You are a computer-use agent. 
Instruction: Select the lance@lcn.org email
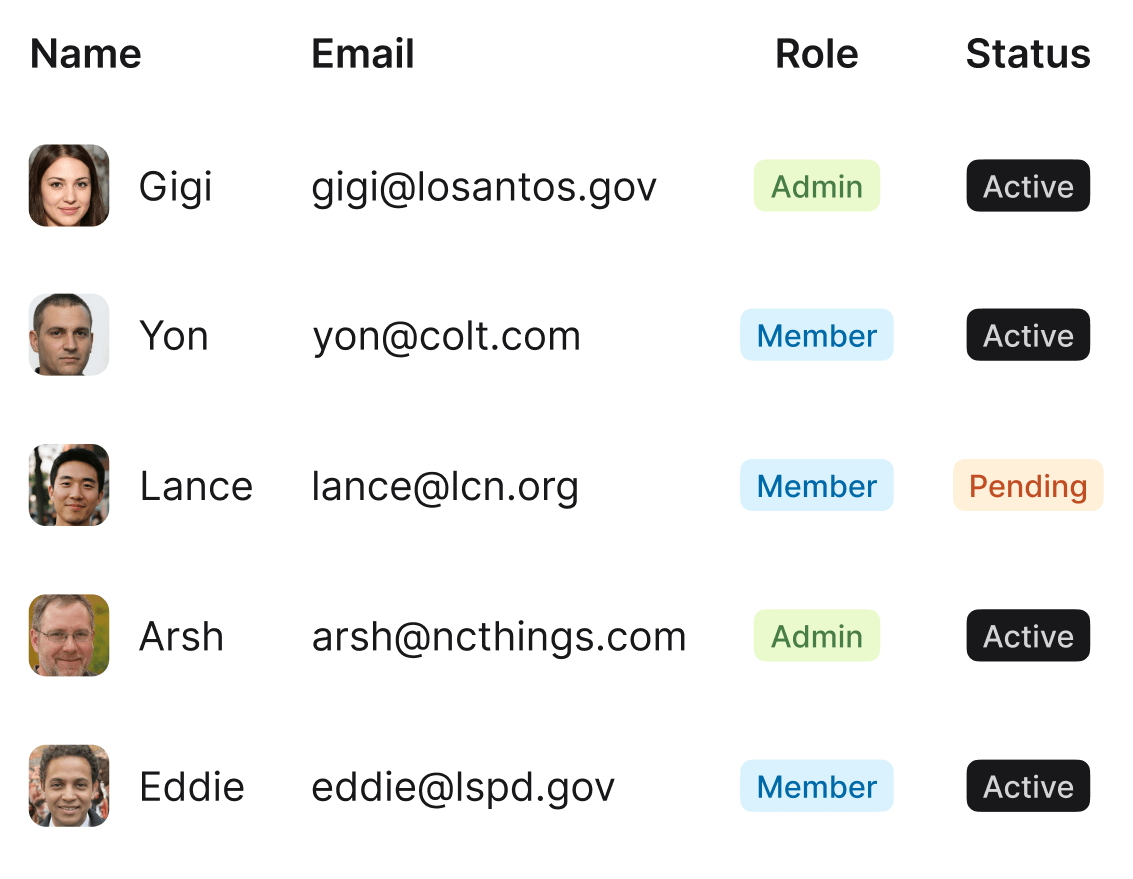click(445, 487)
